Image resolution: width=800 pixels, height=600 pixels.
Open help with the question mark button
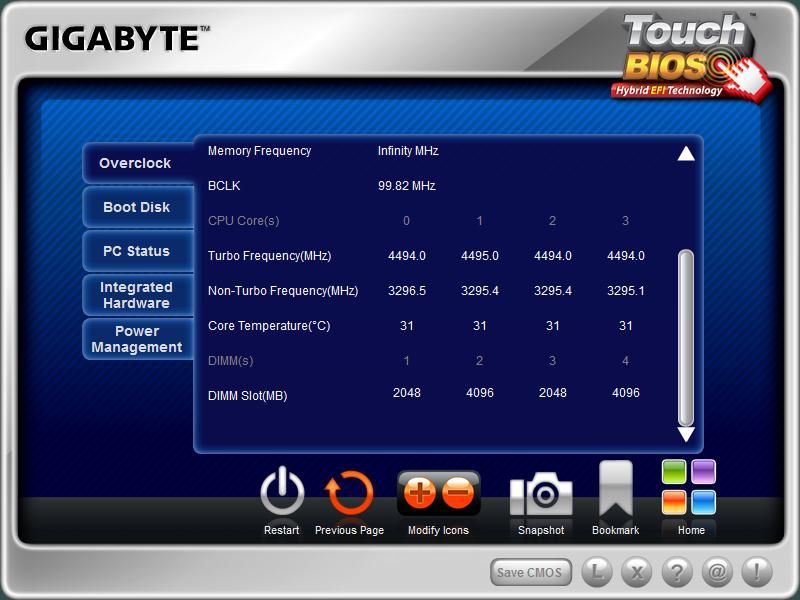tap(677, 572)
